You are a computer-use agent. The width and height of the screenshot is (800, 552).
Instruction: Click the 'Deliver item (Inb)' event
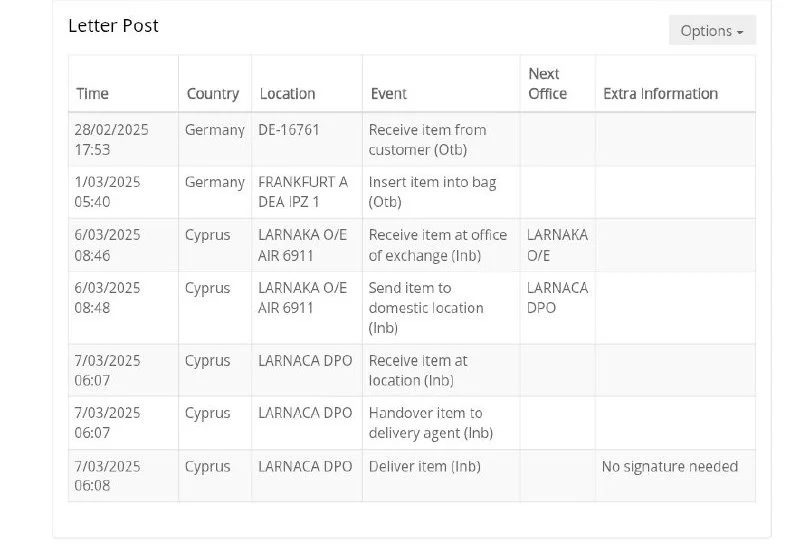(424, 467)
